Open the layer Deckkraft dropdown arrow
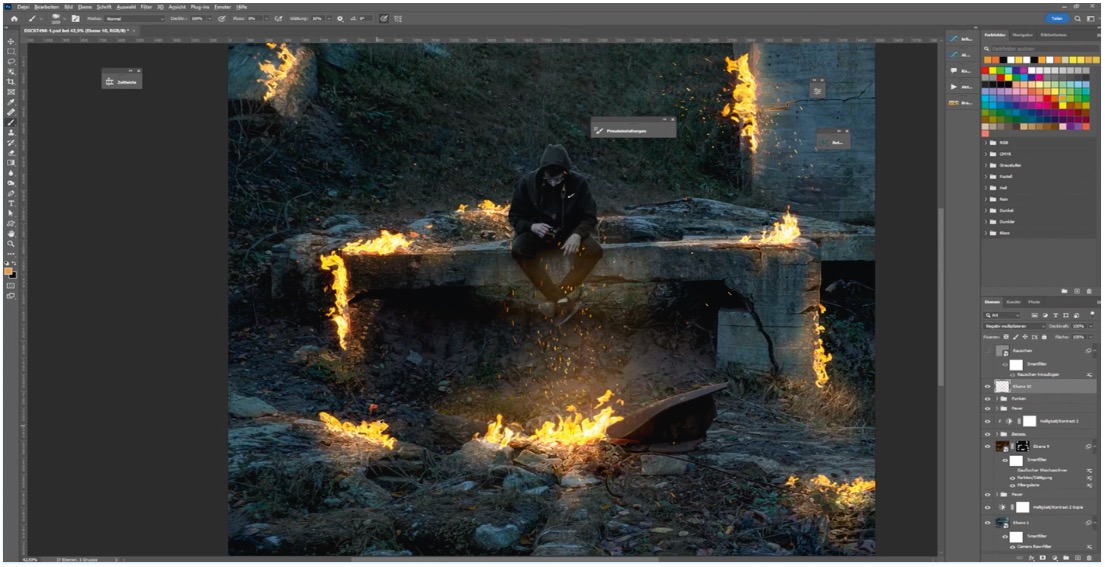This screenshot has height=567, width=1105. [1090, 326]
